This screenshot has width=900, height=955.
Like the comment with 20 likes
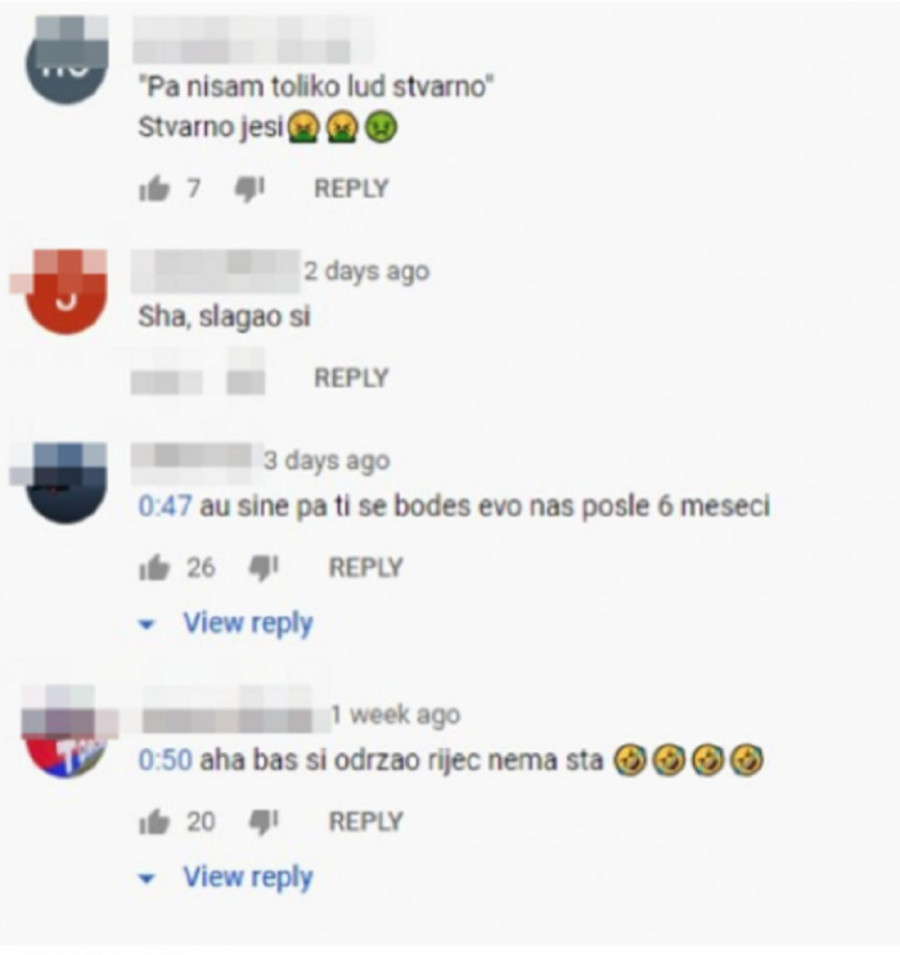click(x=154, y=822)
